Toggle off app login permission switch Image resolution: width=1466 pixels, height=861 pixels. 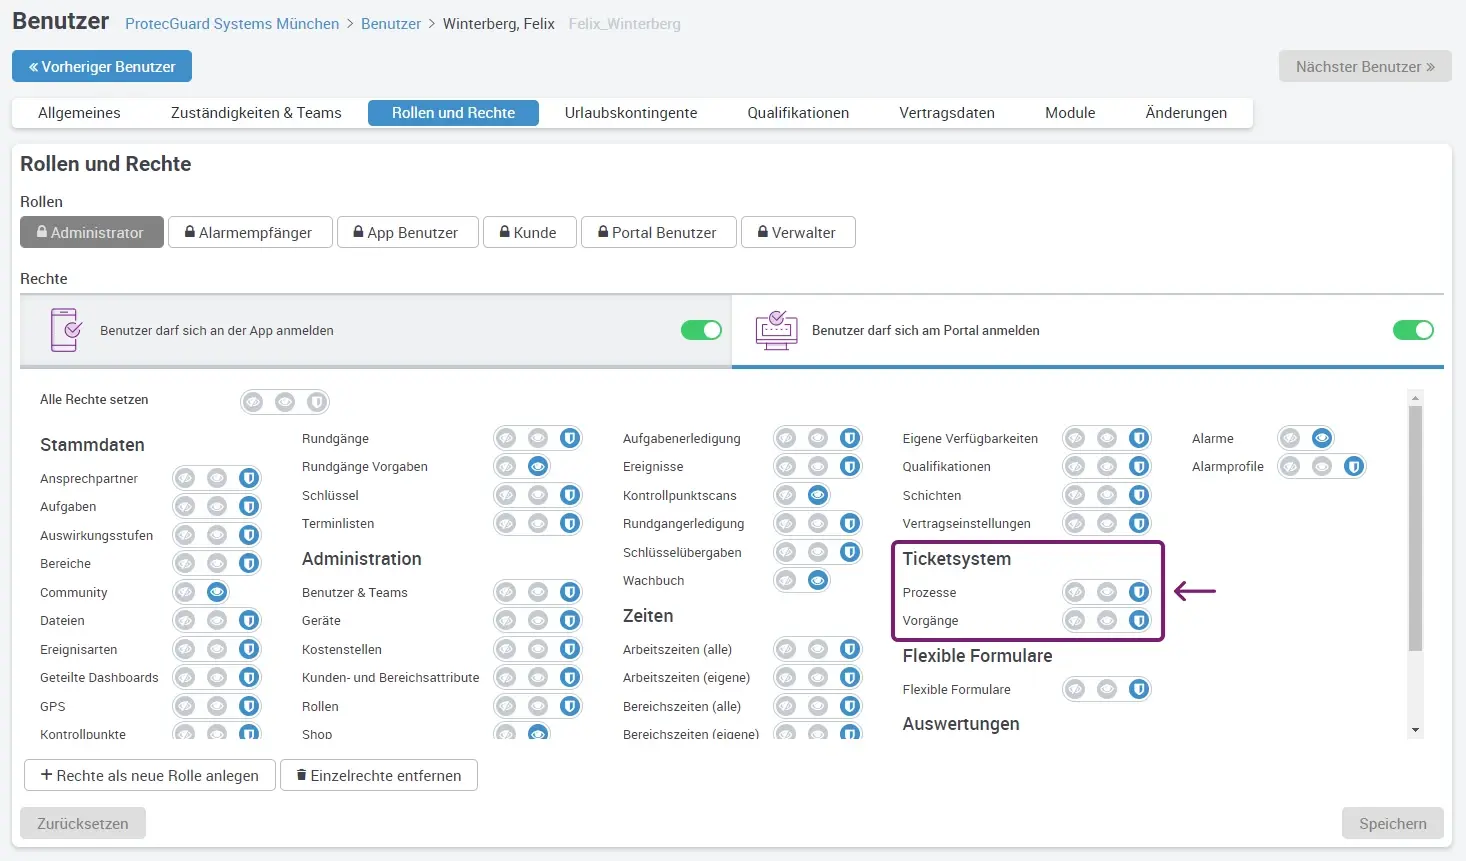pos(701,330)
